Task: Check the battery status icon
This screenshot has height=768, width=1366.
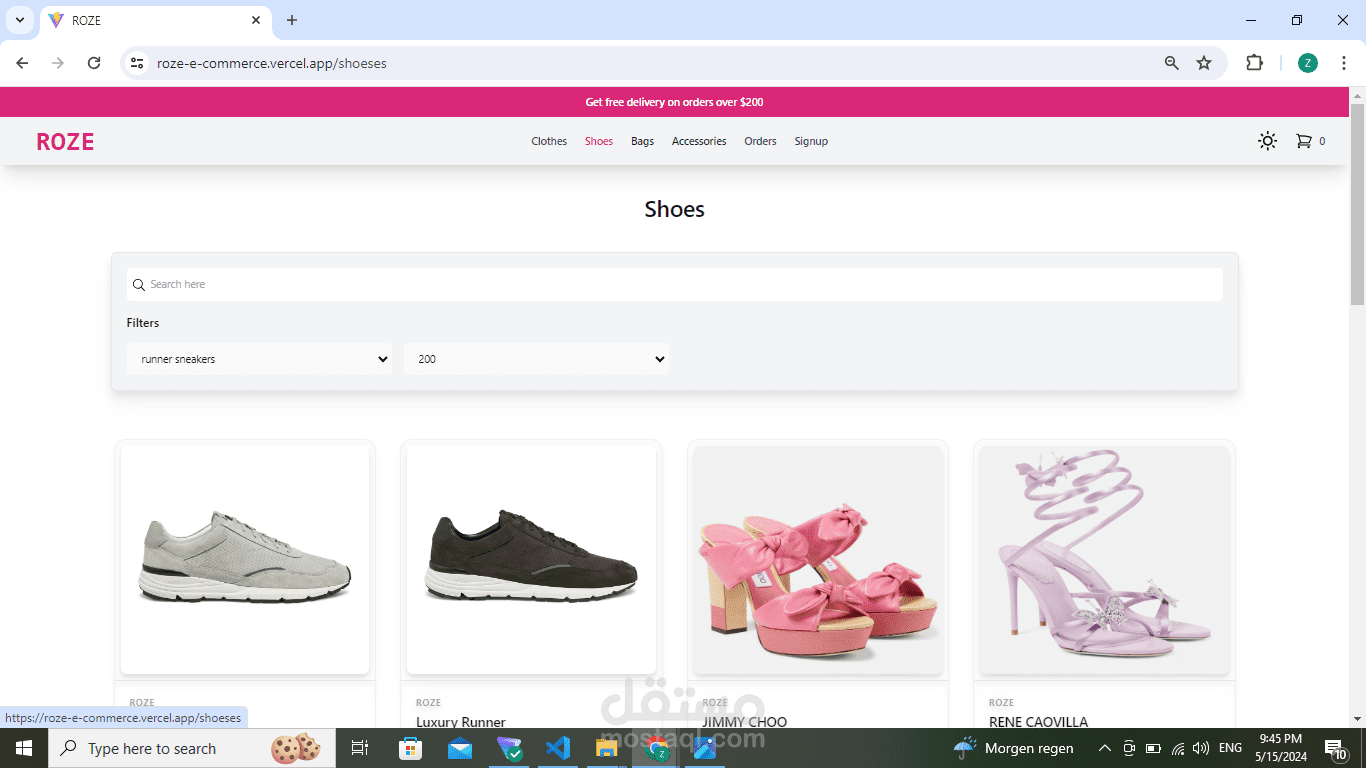Action: (1153, 748)
